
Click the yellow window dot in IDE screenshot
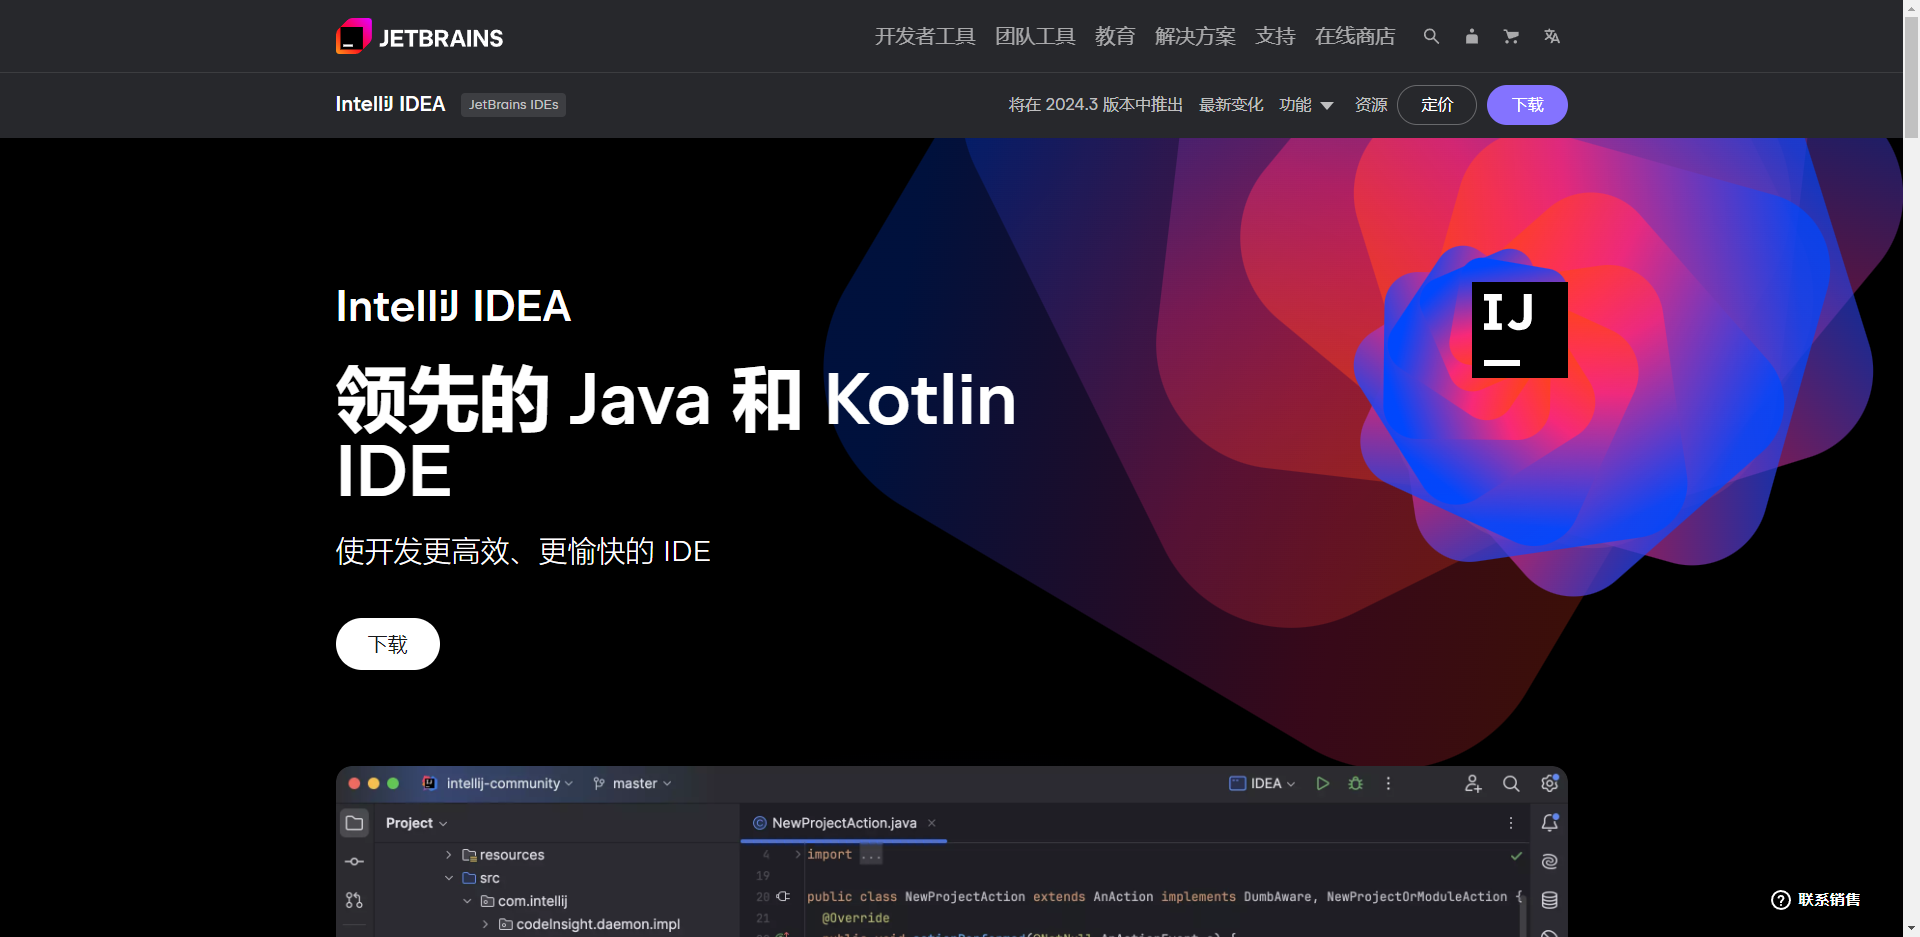(373, 783)
